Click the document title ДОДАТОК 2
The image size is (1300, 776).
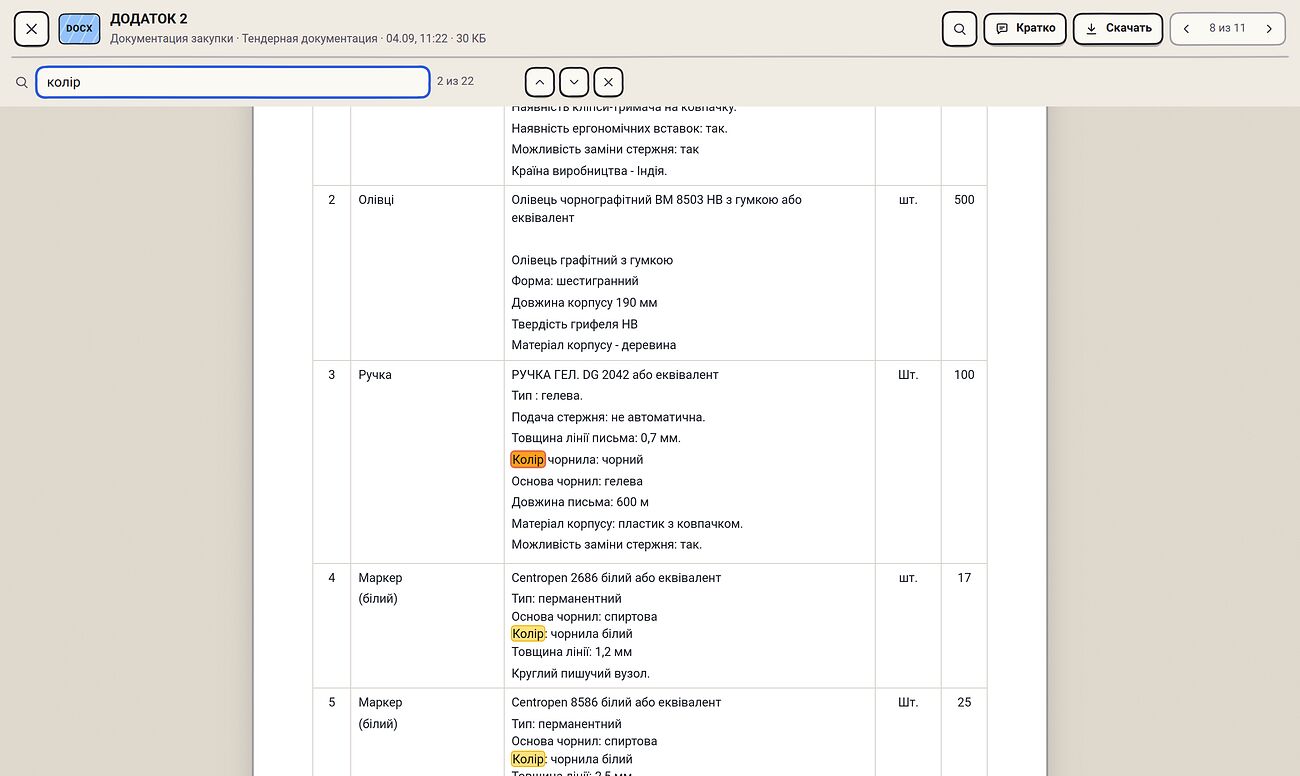click(149, 19)
